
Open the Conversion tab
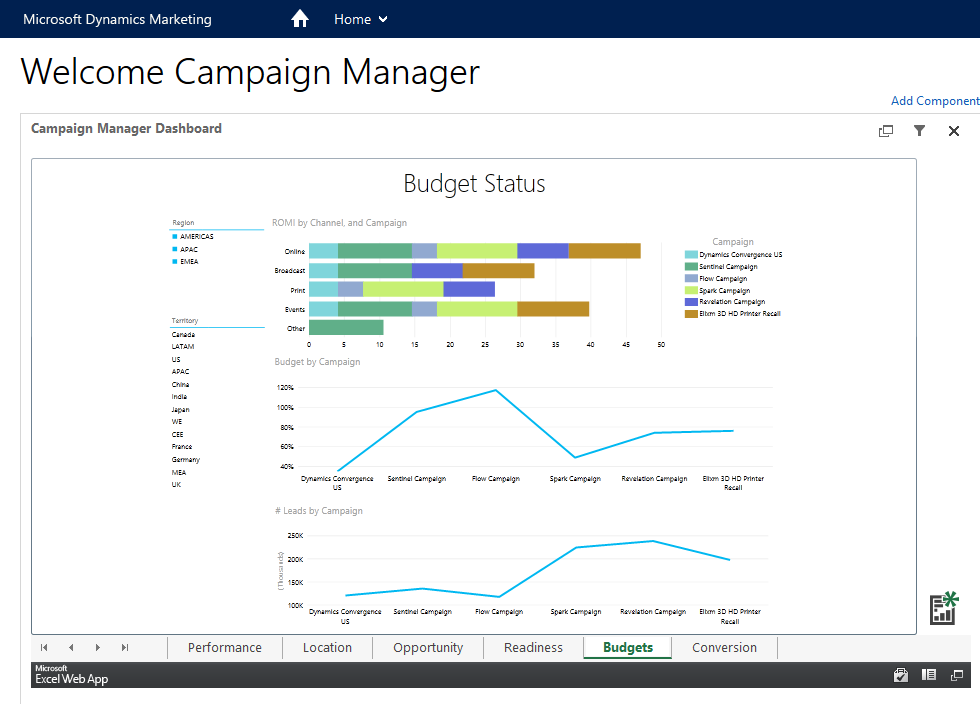point(724,648)
